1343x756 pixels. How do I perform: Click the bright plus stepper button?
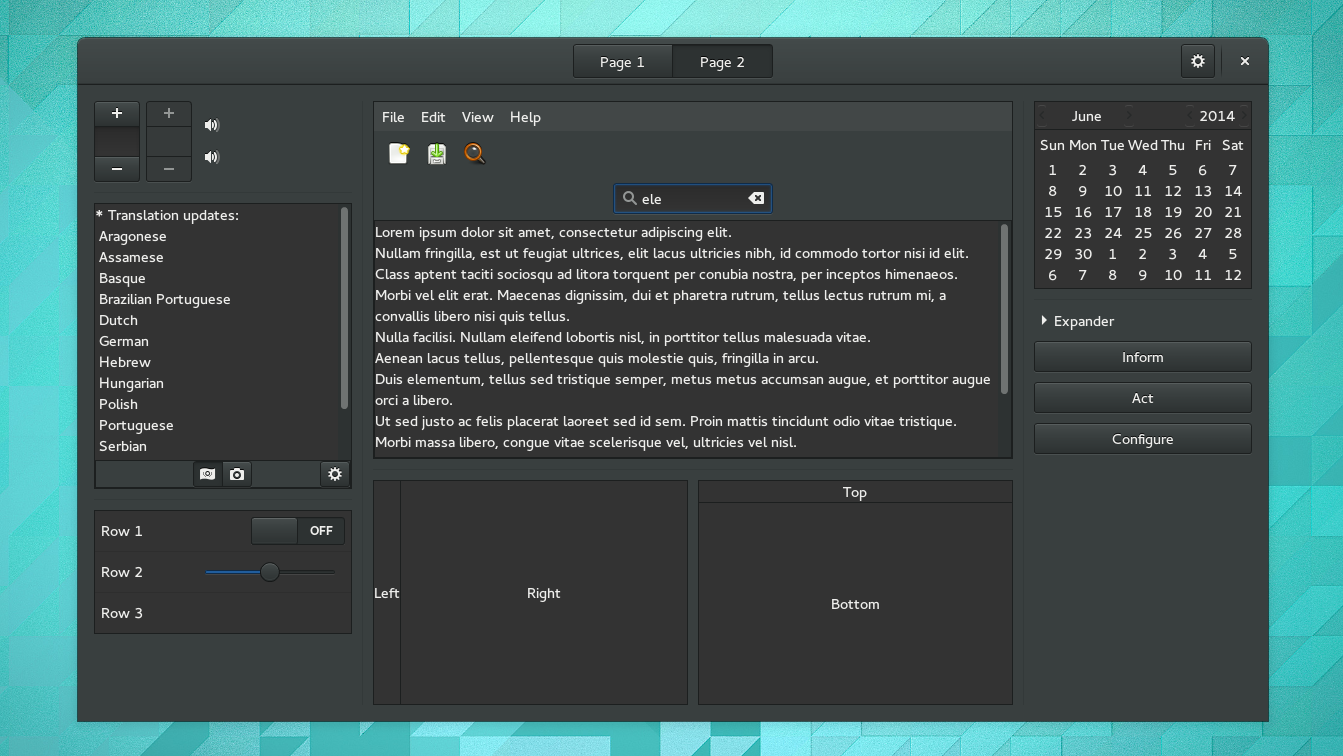coord(117,114)
